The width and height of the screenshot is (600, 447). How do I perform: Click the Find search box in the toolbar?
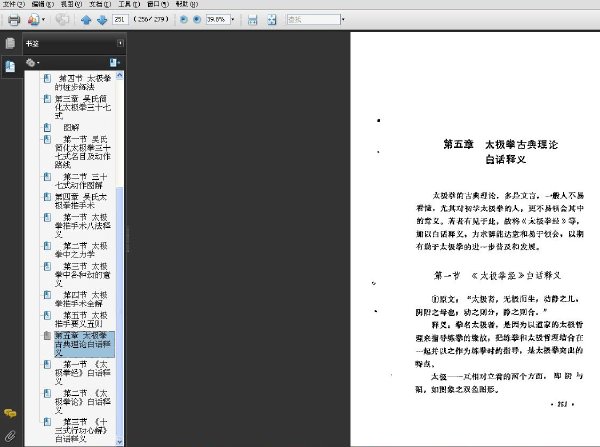(x=313, y=19)
